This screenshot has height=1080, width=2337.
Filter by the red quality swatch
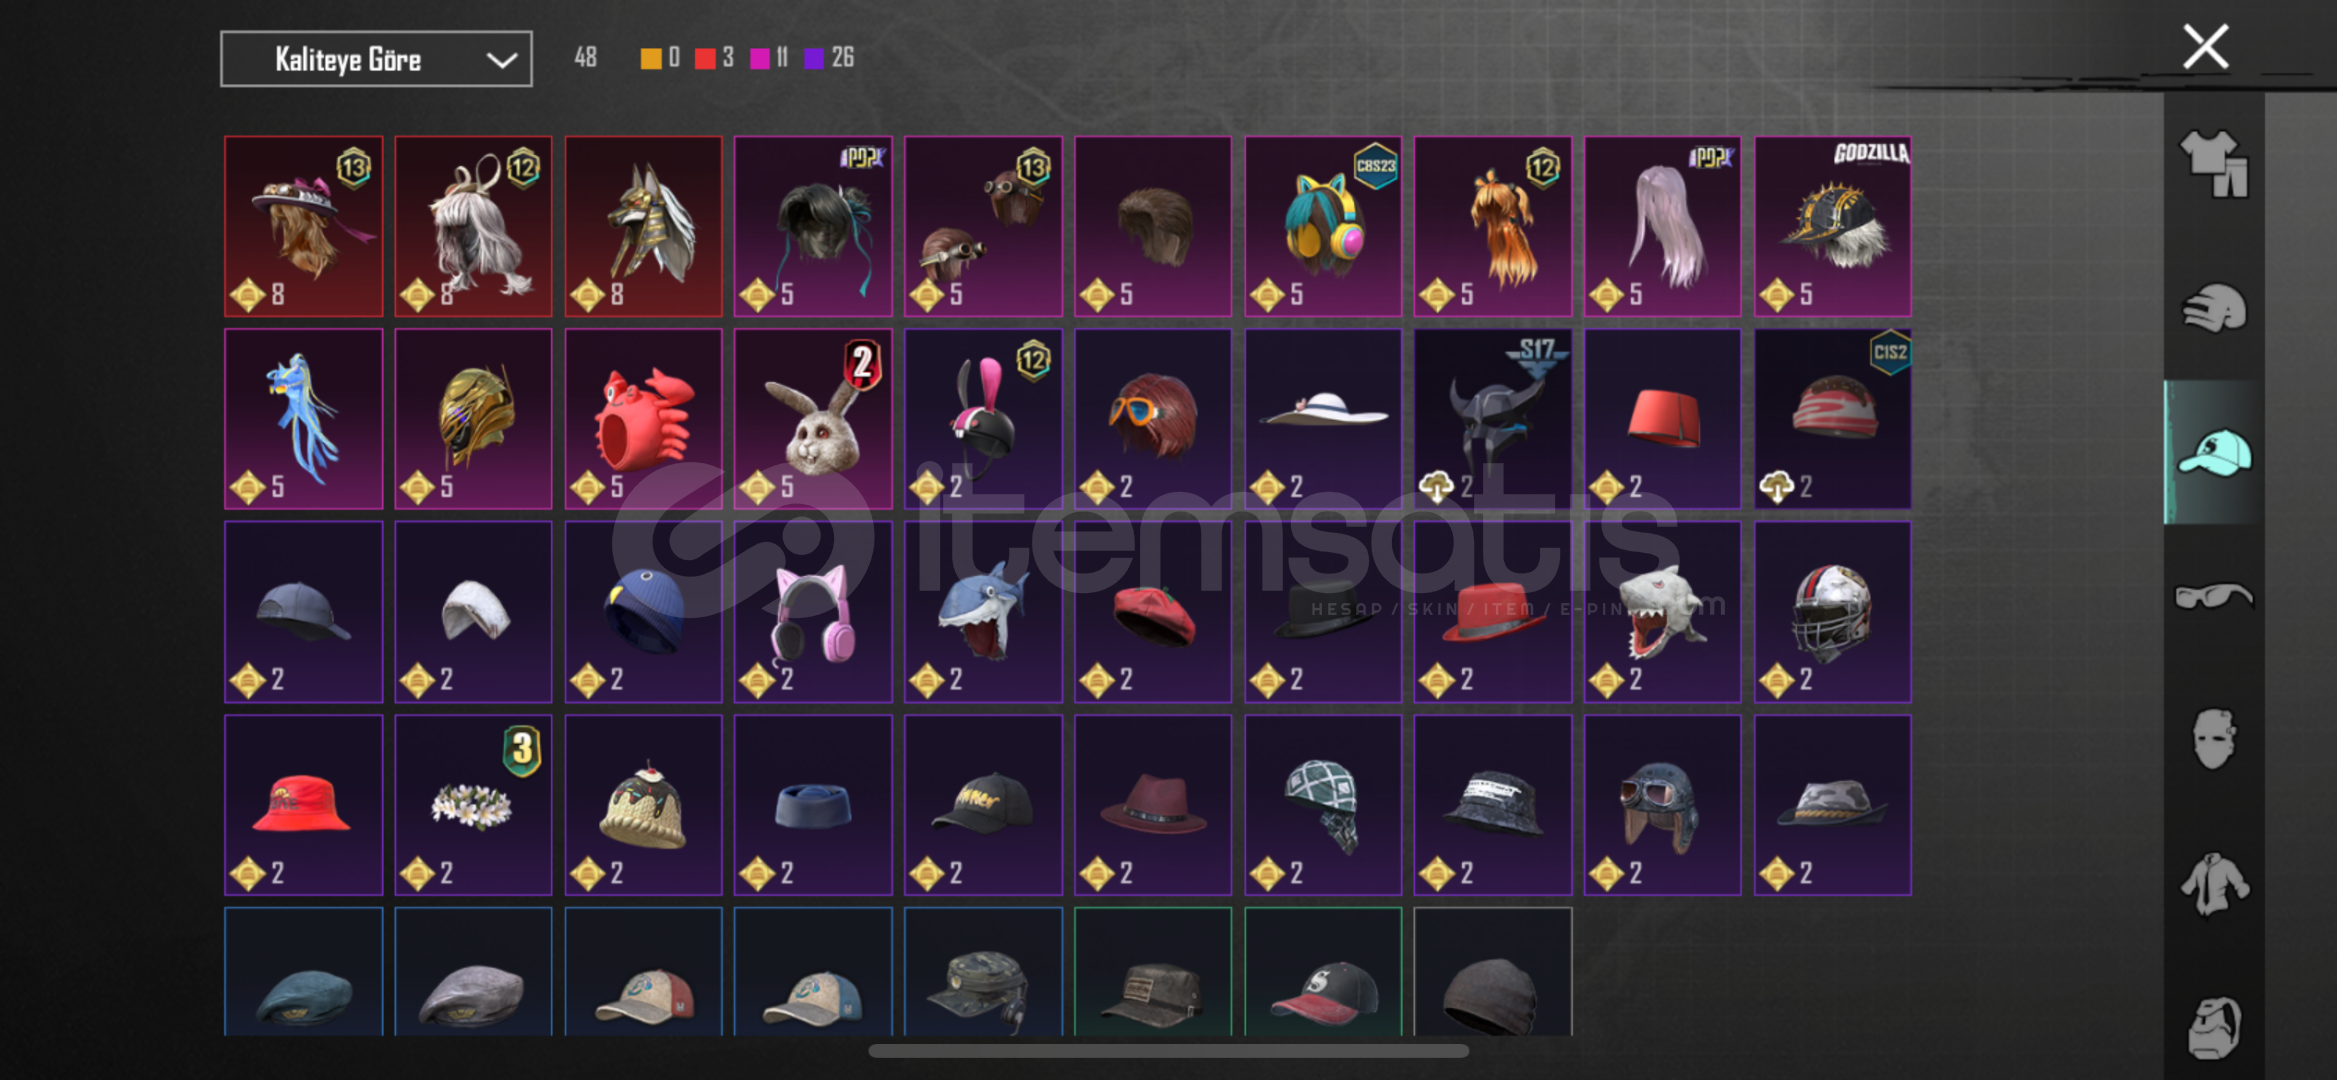pos(705,58)
